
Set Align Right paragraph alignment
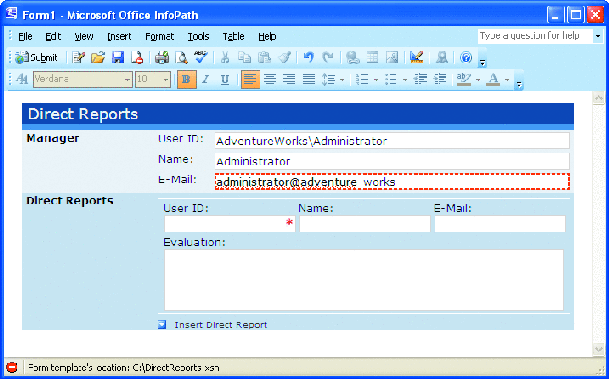tap(289, 79)
